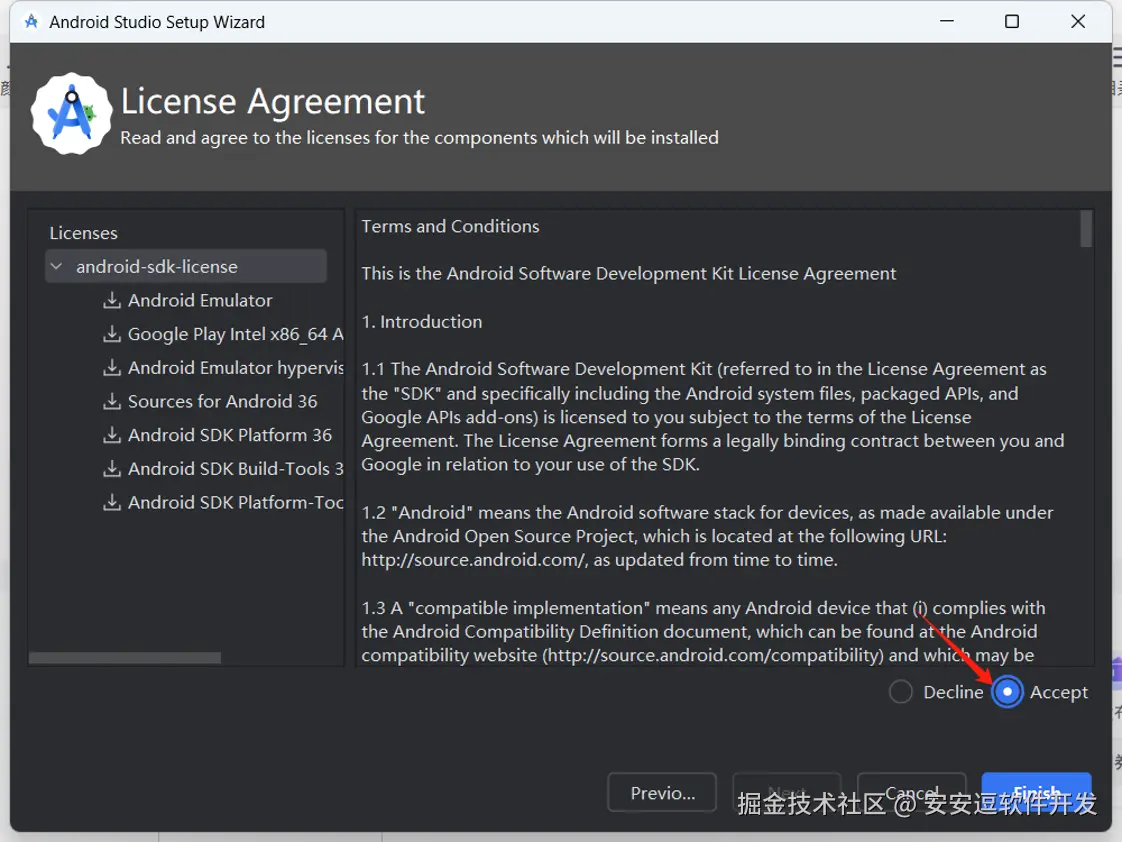
Task: Click the Cancel button
Action: coord(911,793)
